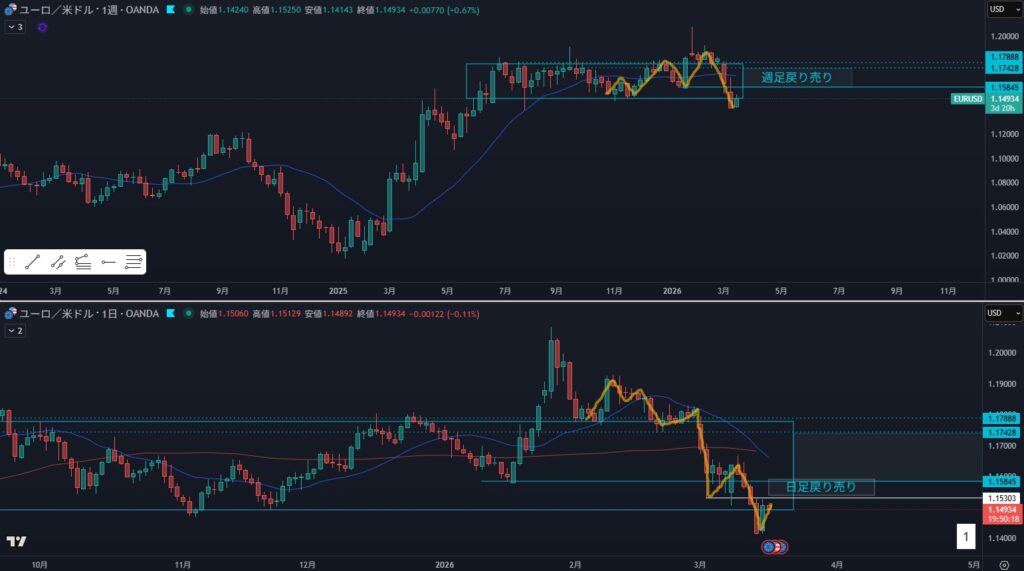Pick the horizontal lines tool in favorites toolbar

coord(134,262)
